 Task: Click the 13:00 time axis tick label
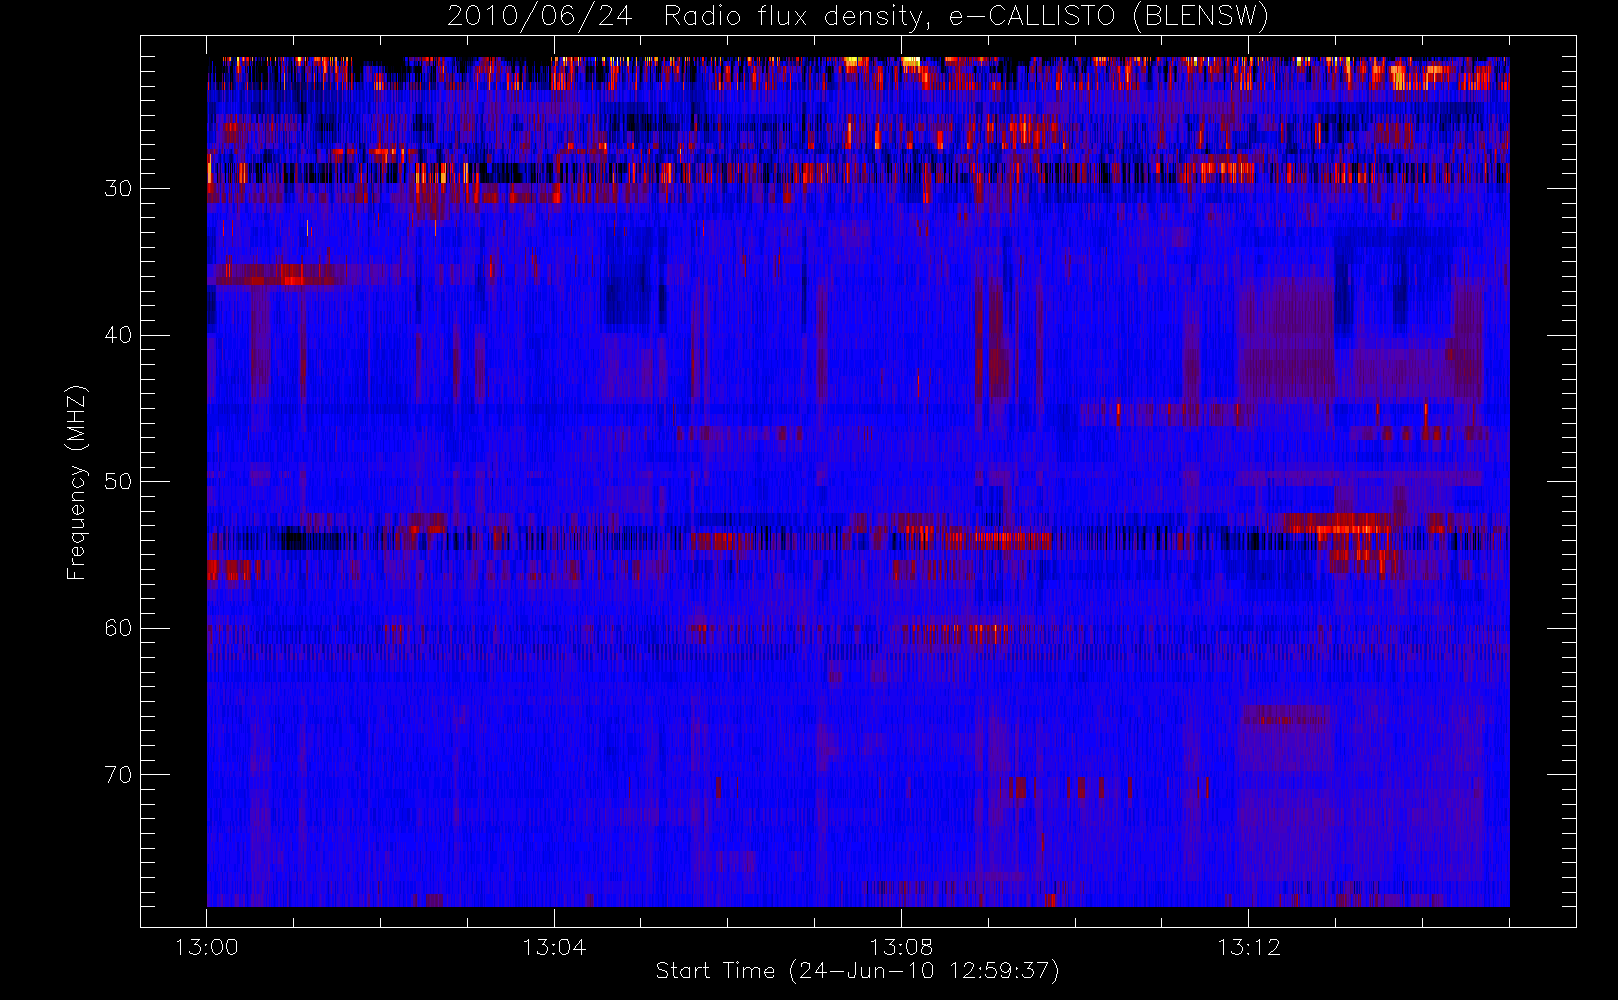click(x=206, y=947)
